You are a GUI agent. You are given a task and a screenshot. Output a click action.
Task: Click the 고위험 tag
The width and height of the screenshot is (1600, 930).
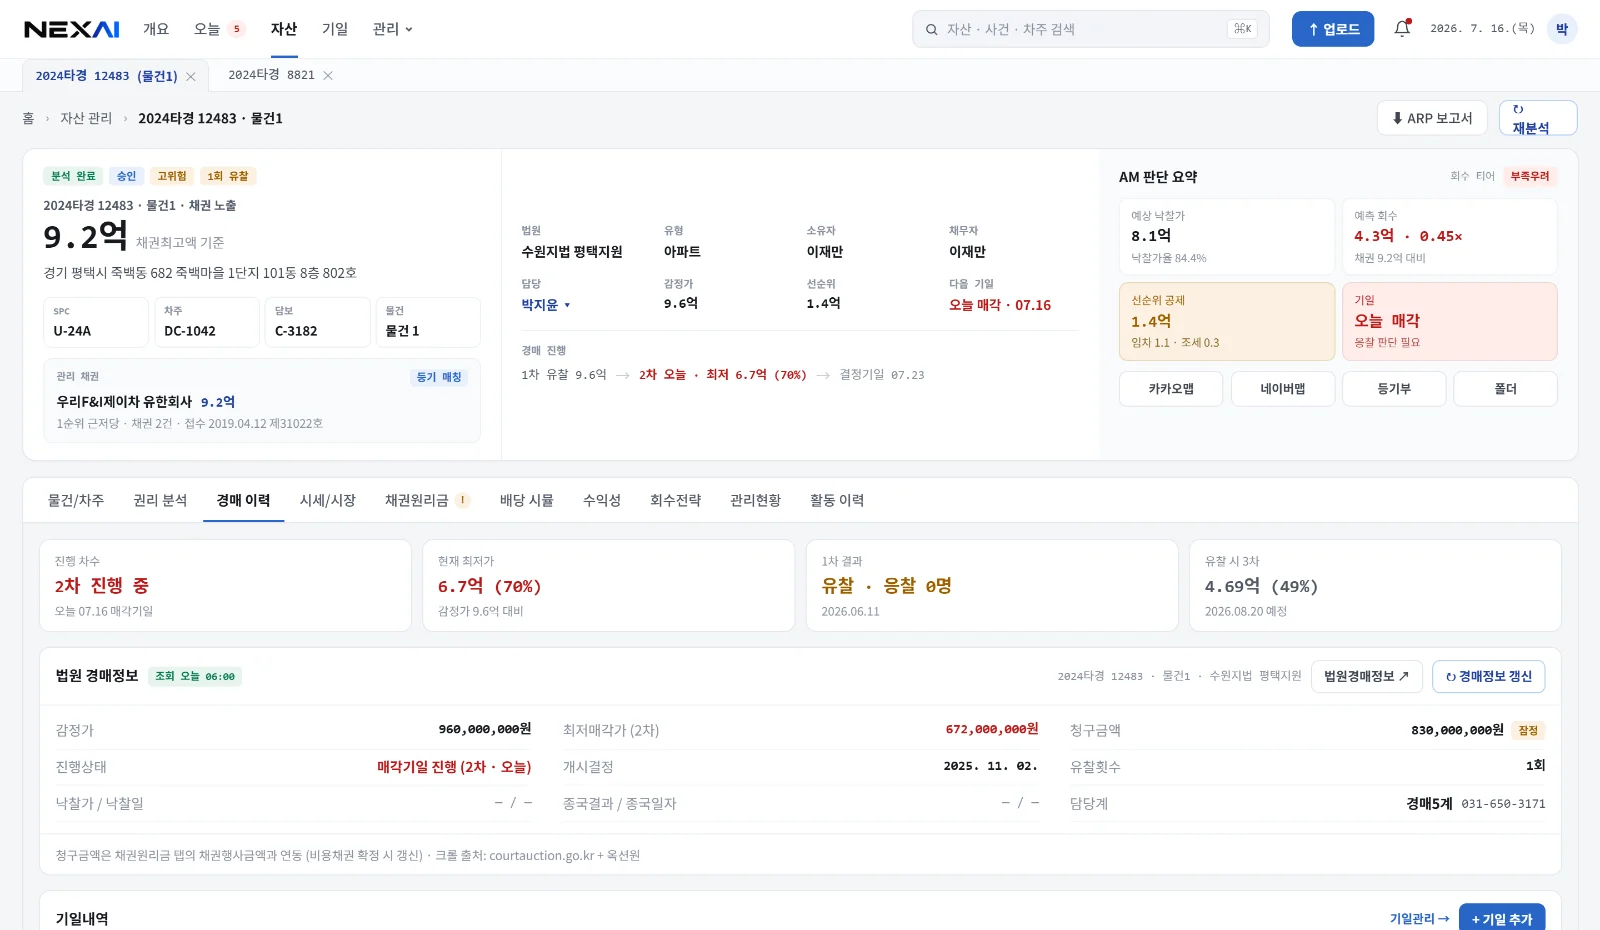(x=172, y=176)
